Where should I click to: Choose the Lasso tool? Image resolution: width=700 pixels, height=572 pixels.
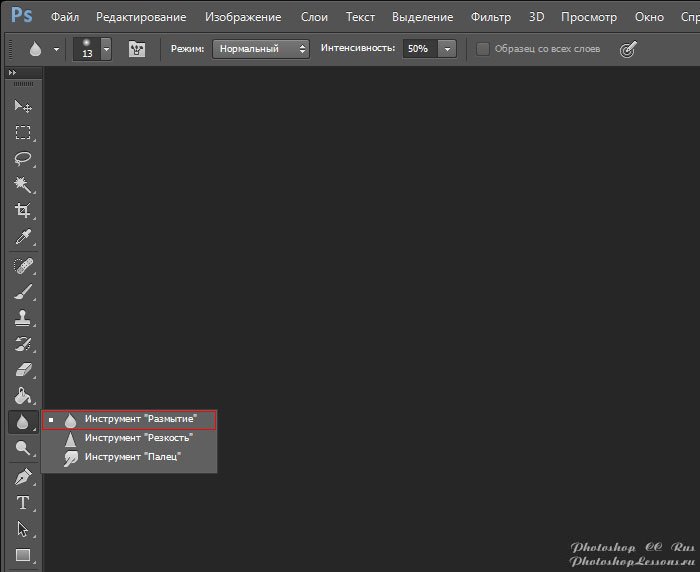[22, 159]
